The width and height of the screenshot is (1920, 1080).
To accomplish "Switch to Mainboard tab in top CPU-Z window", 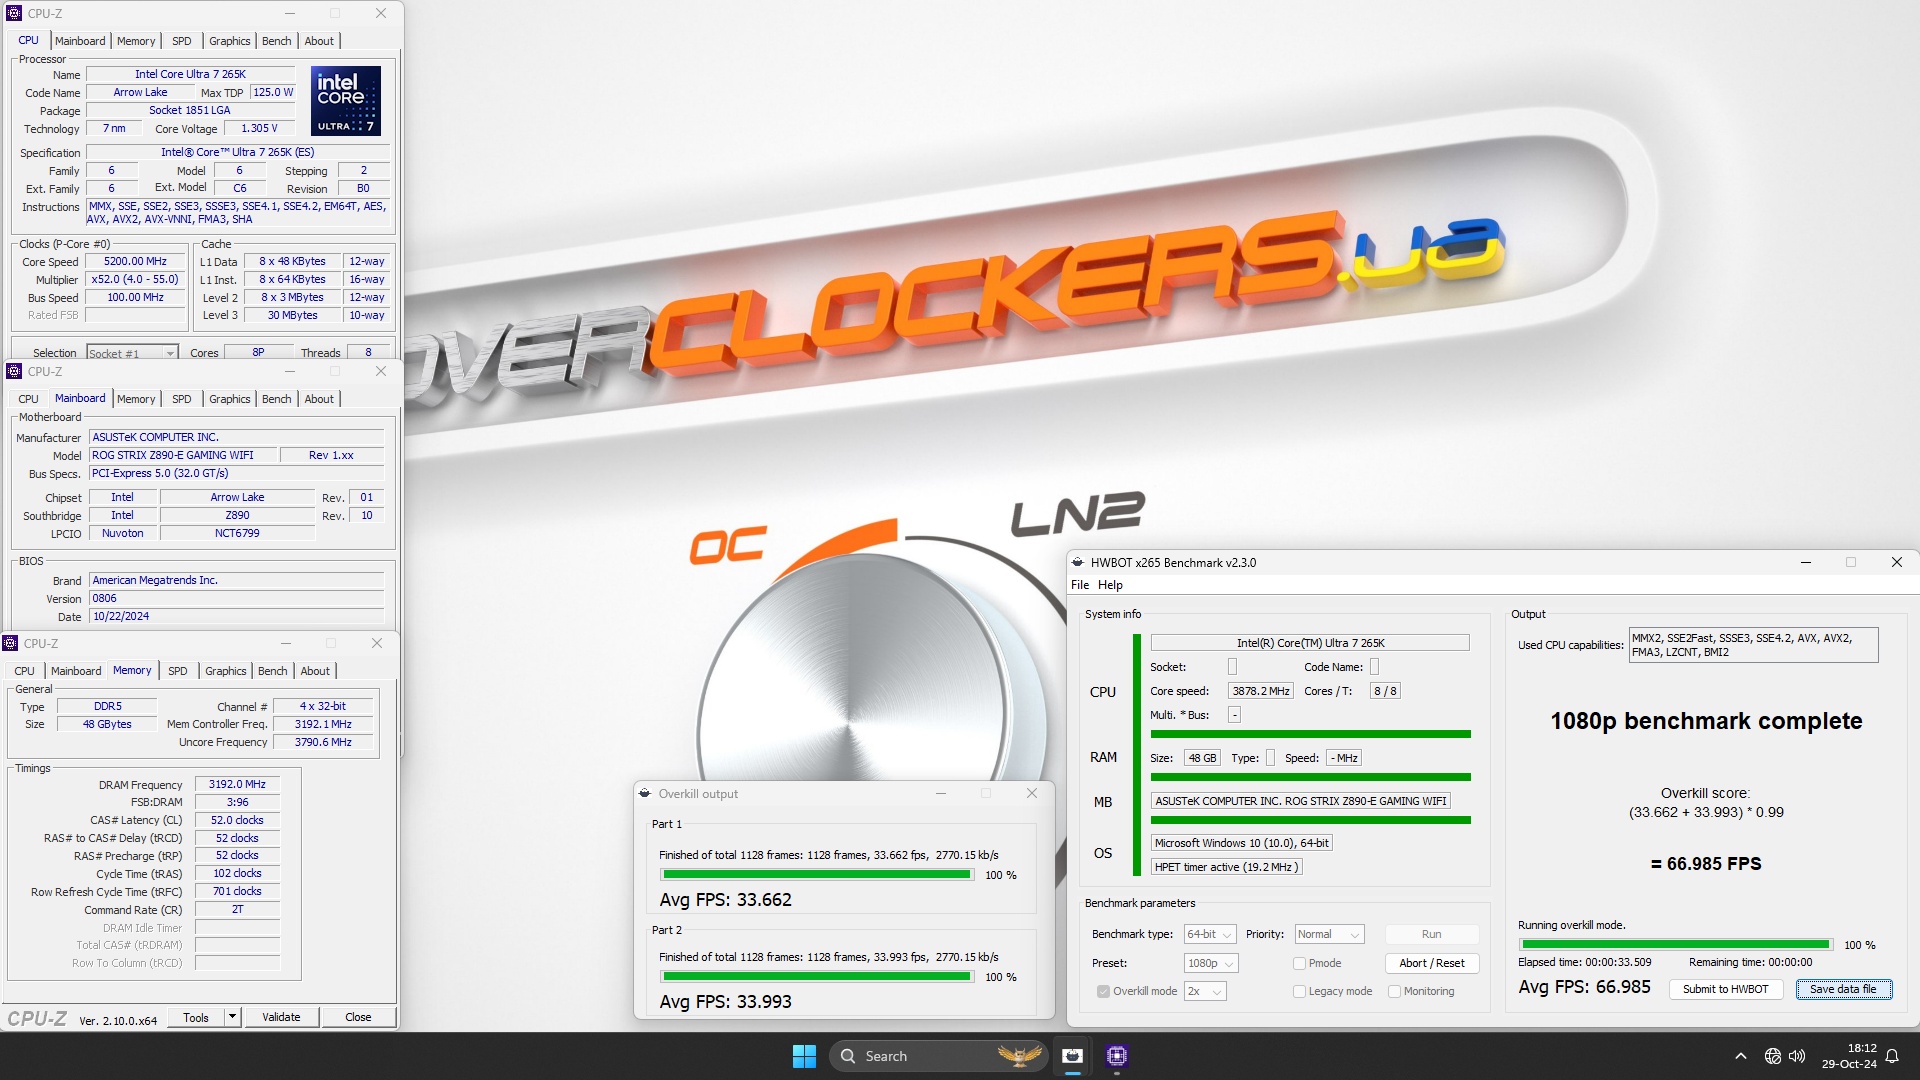I will [80, 41].
